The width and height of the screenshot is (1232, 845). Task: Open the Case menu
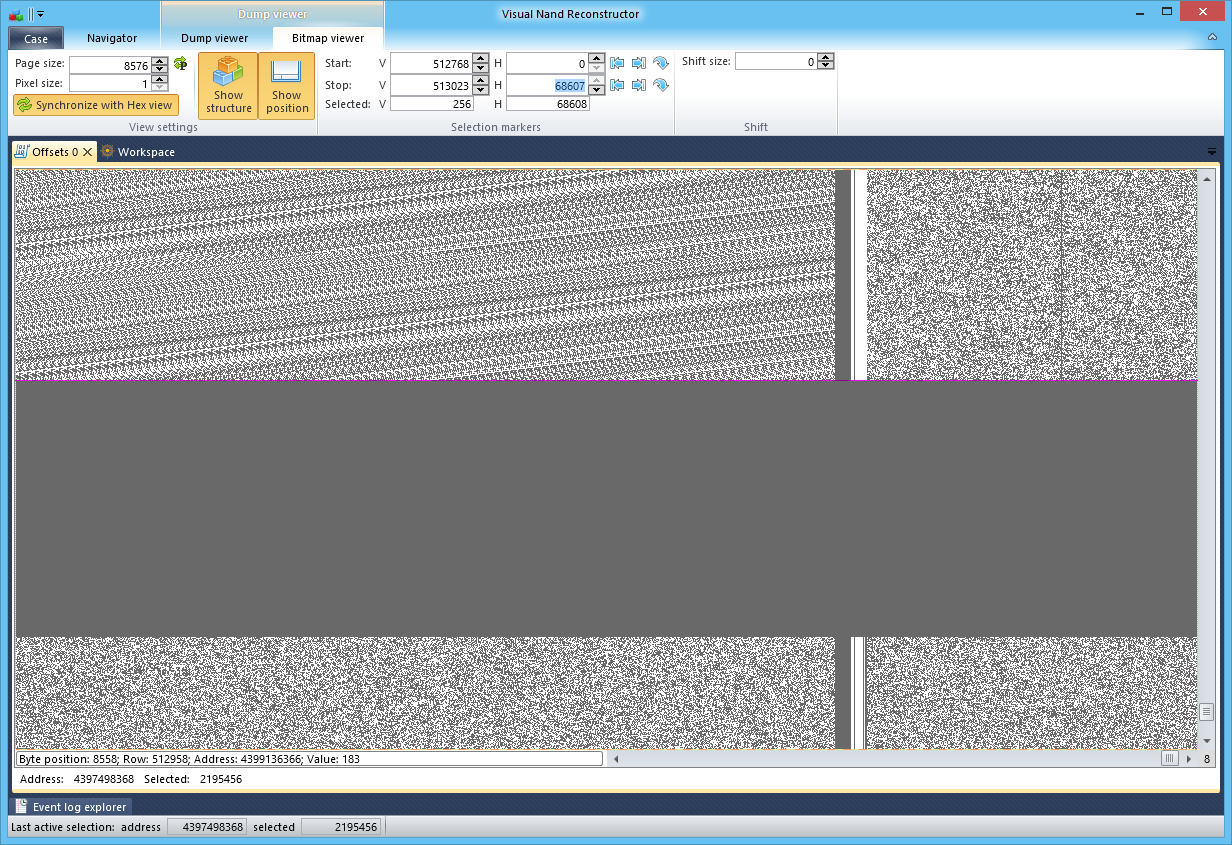(35, 38)
